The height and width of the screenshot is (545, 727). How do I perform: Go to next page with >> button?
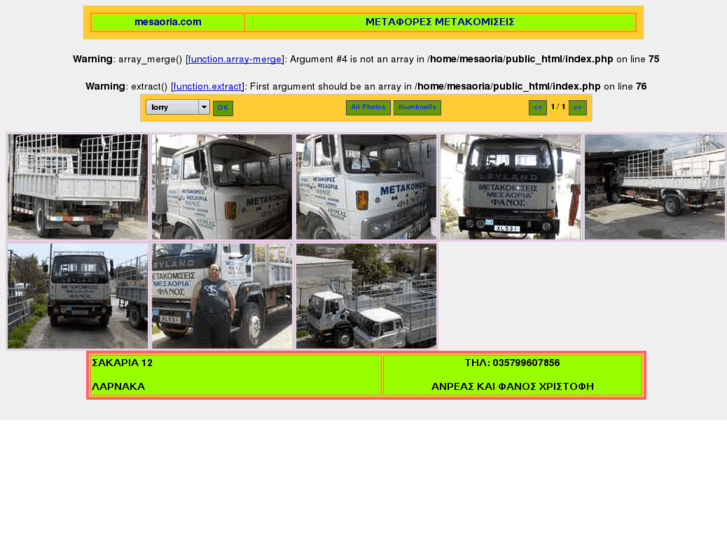[578, 108]
